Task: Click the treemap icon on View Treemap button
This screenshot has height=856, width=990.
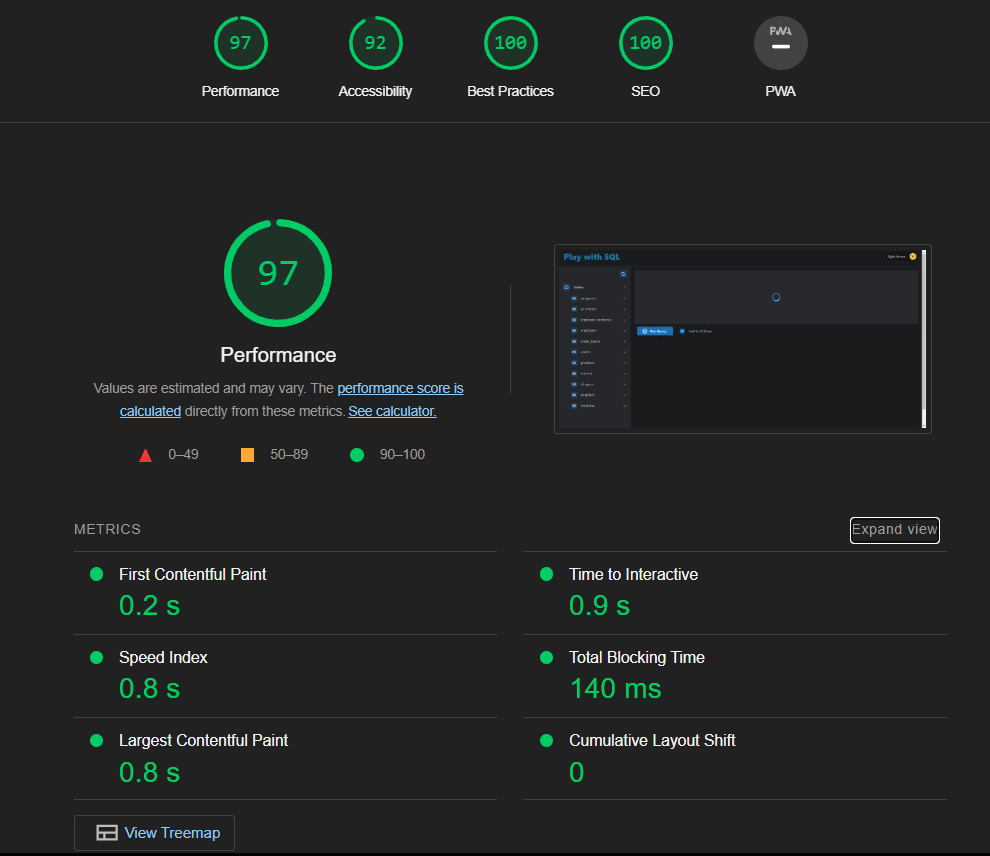Action: point(105,832)
